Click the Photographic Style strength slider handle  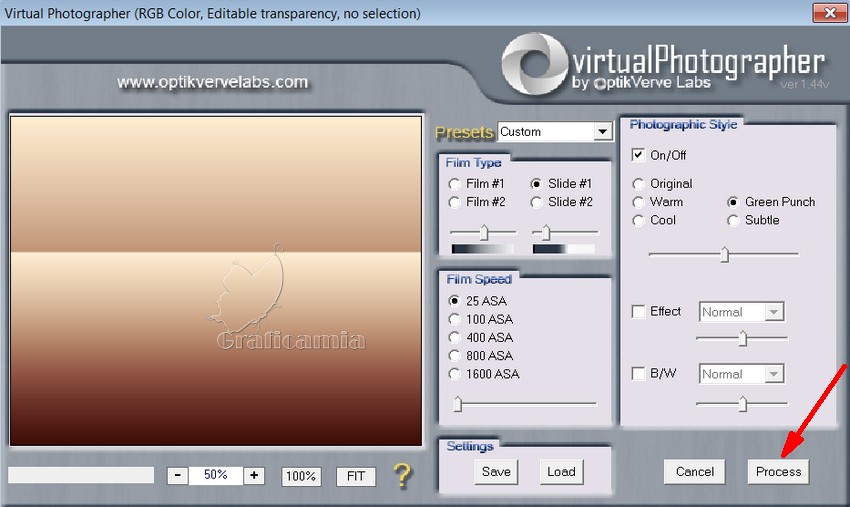[724, 254]
